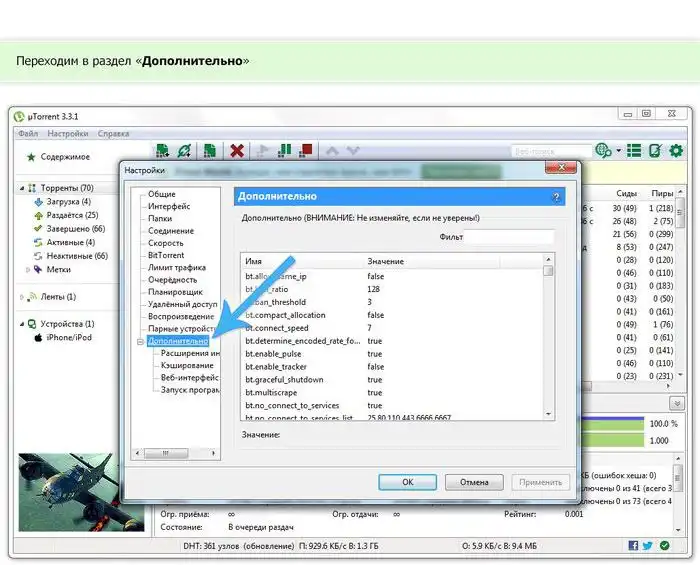The height and width of the screenshot is (565, 700).
Task: Click the Add Torrent toolbar icon
Action: (x=162, y=151)
